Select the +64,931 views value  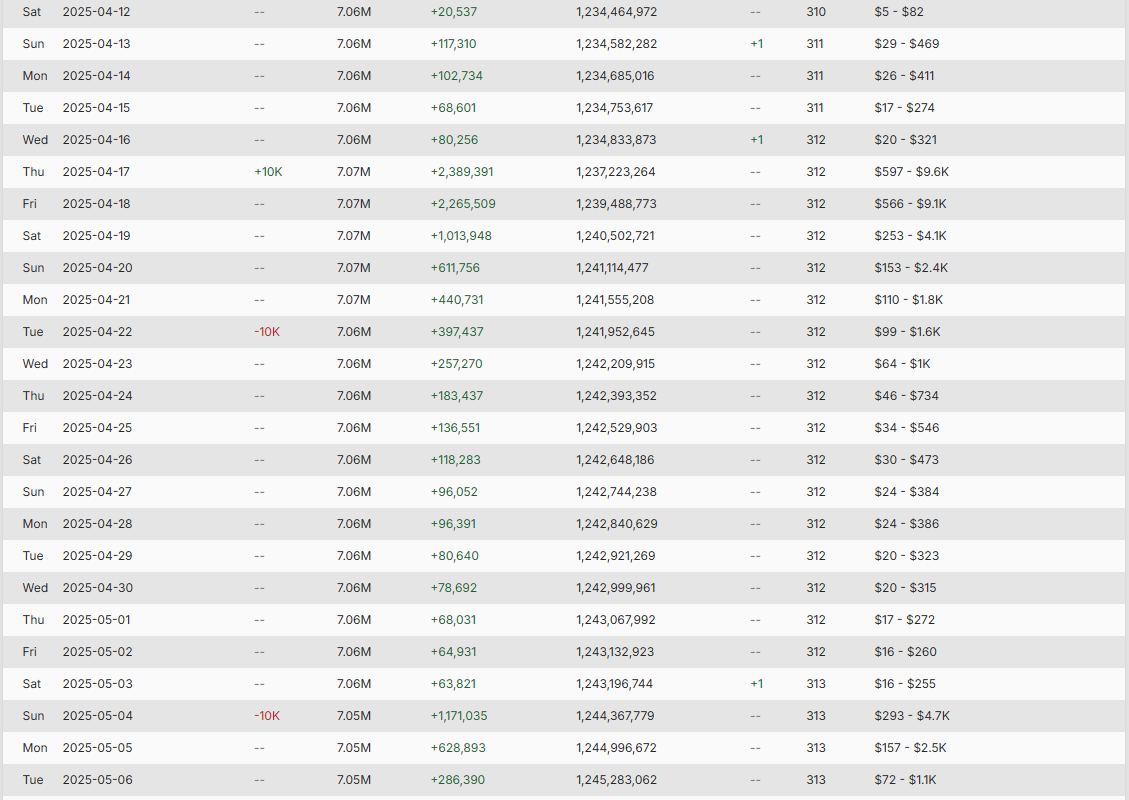453,652
